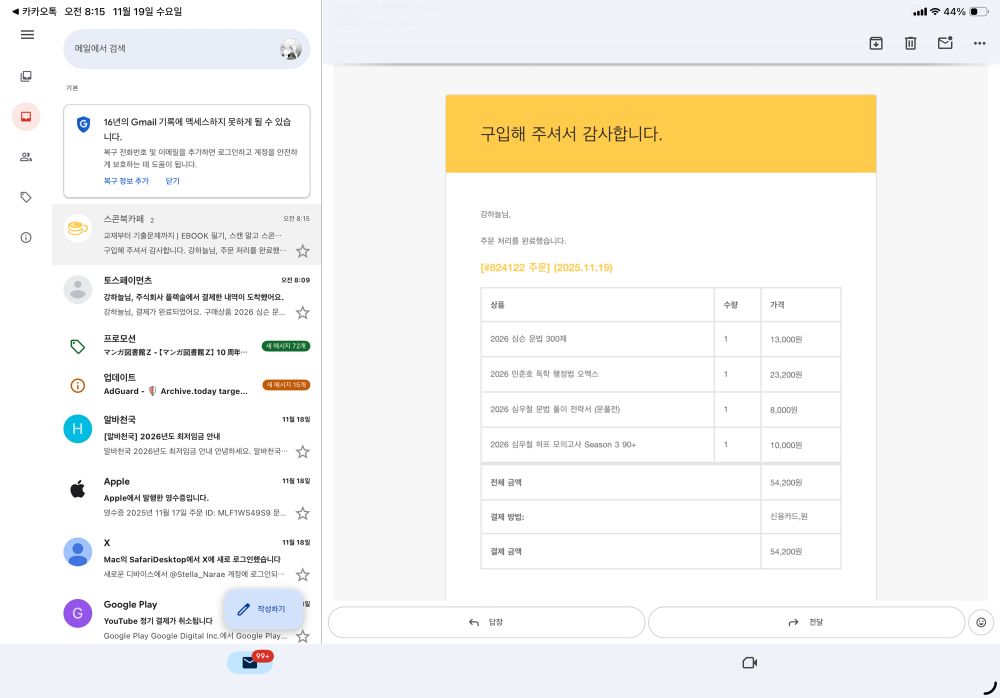Tap the Google shield security icon
Viewport: 1000px width, 698px height.
[x=84, y=124]
